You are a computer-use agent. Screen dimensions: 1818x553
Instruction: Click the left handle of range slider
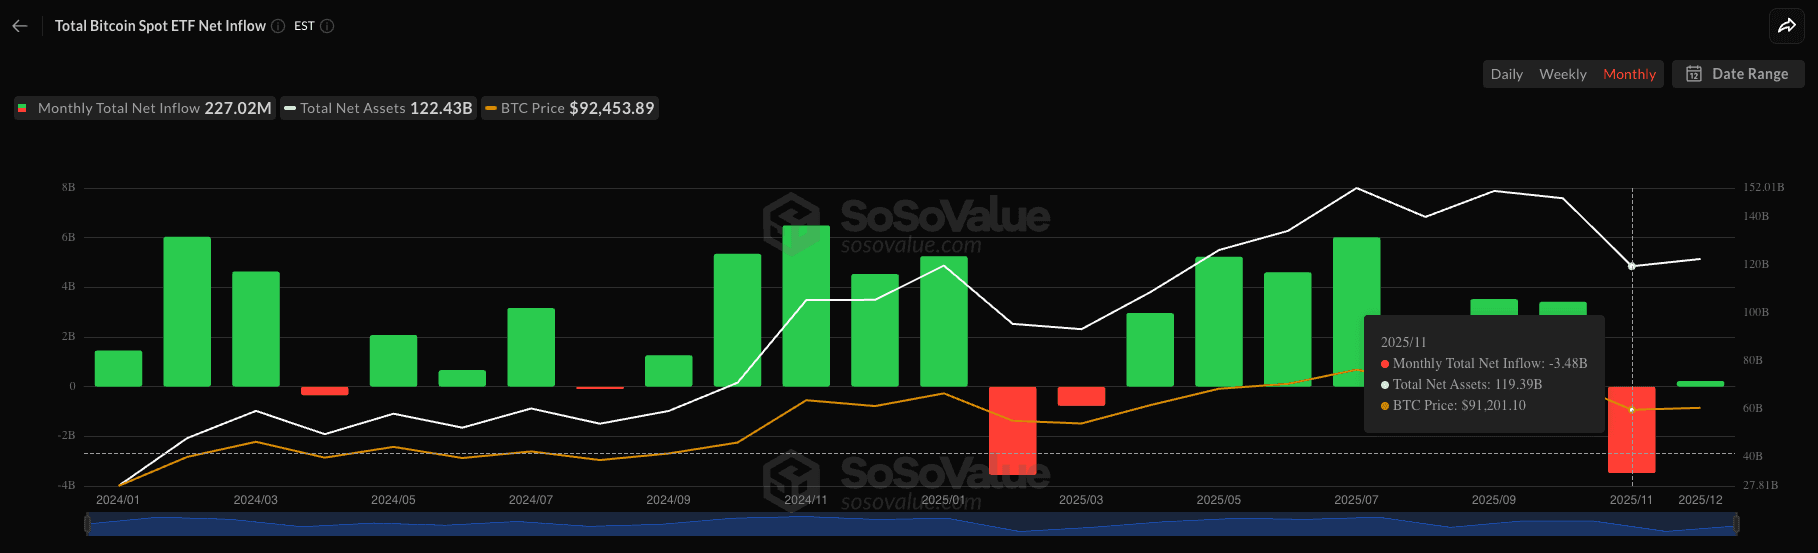(x=88, y=524)
